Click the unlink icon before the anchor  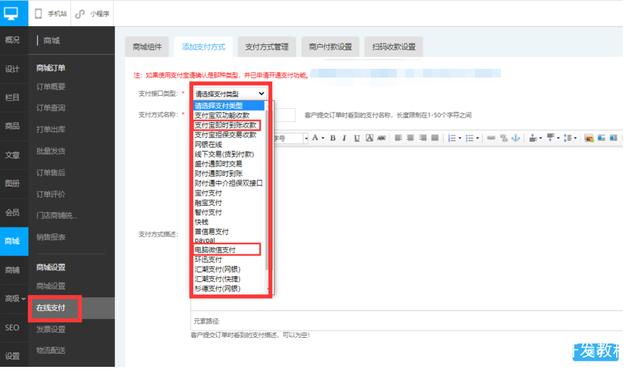point(504,138)
